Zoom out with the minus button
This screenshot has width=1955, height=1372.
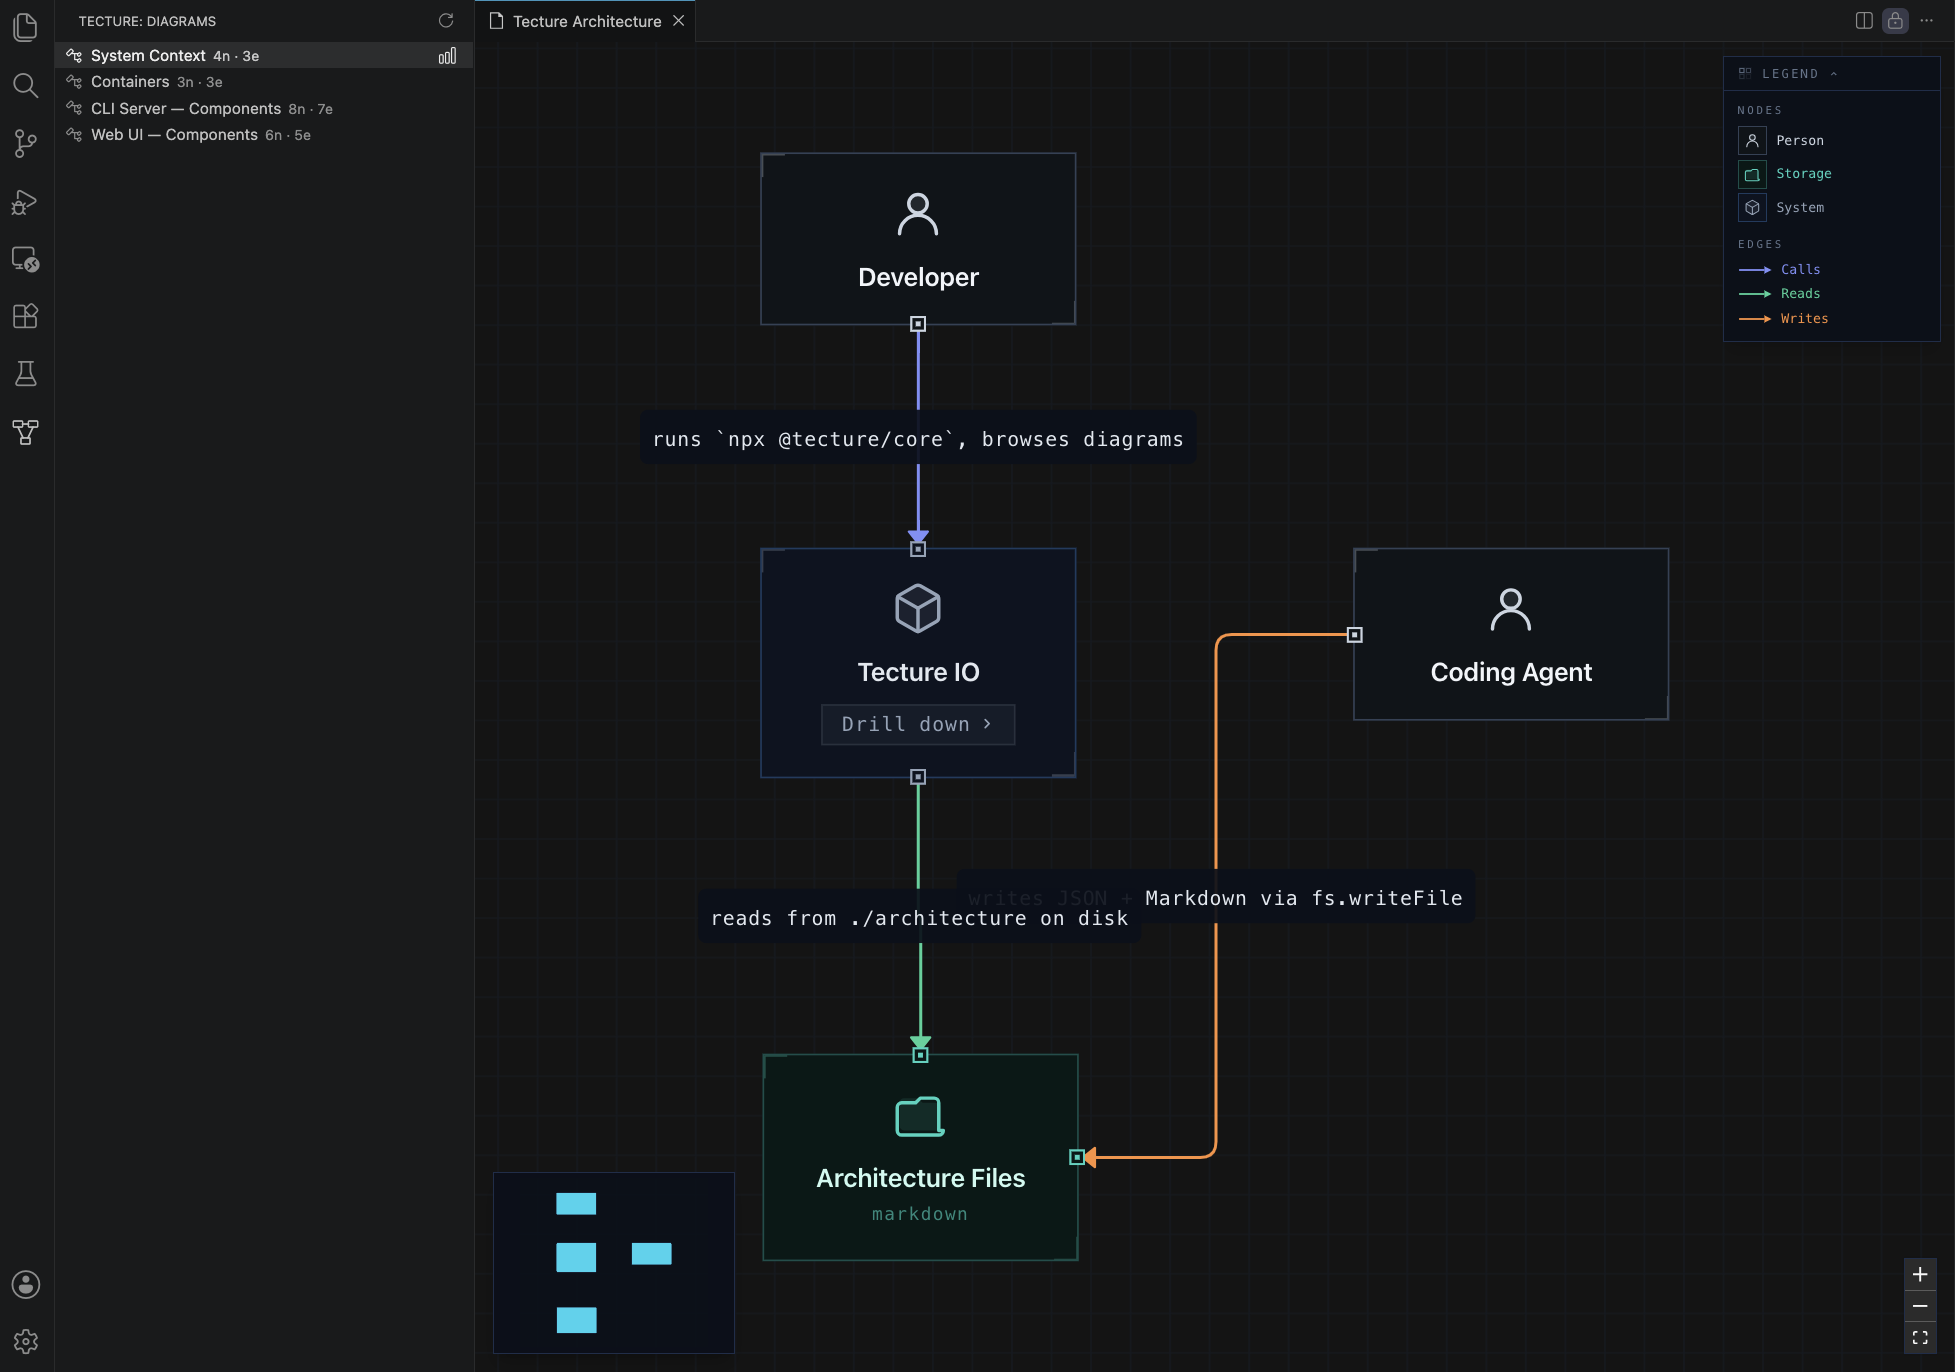point(1920,1306)
